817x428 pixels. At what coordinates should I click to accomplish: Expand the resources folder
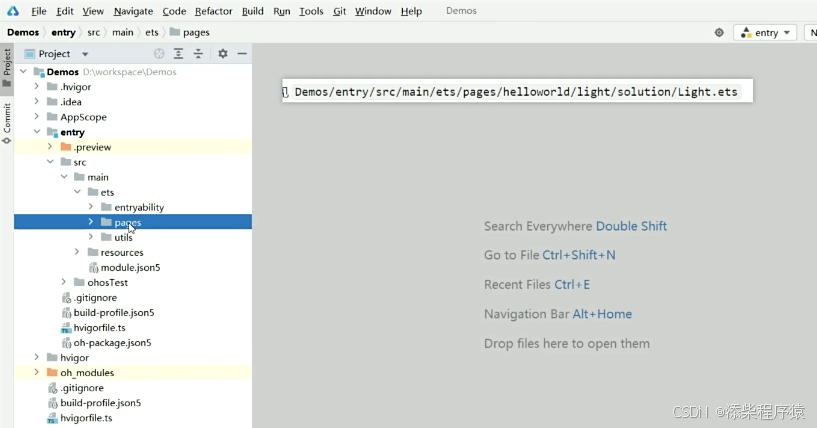point(77,252)
